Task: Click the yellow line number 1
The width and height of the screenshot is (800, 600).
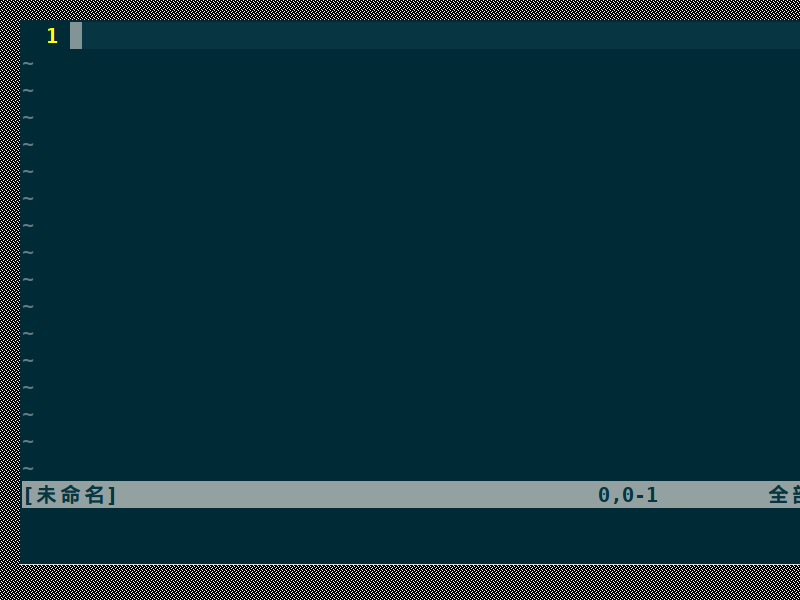Action: pos(52,36)
